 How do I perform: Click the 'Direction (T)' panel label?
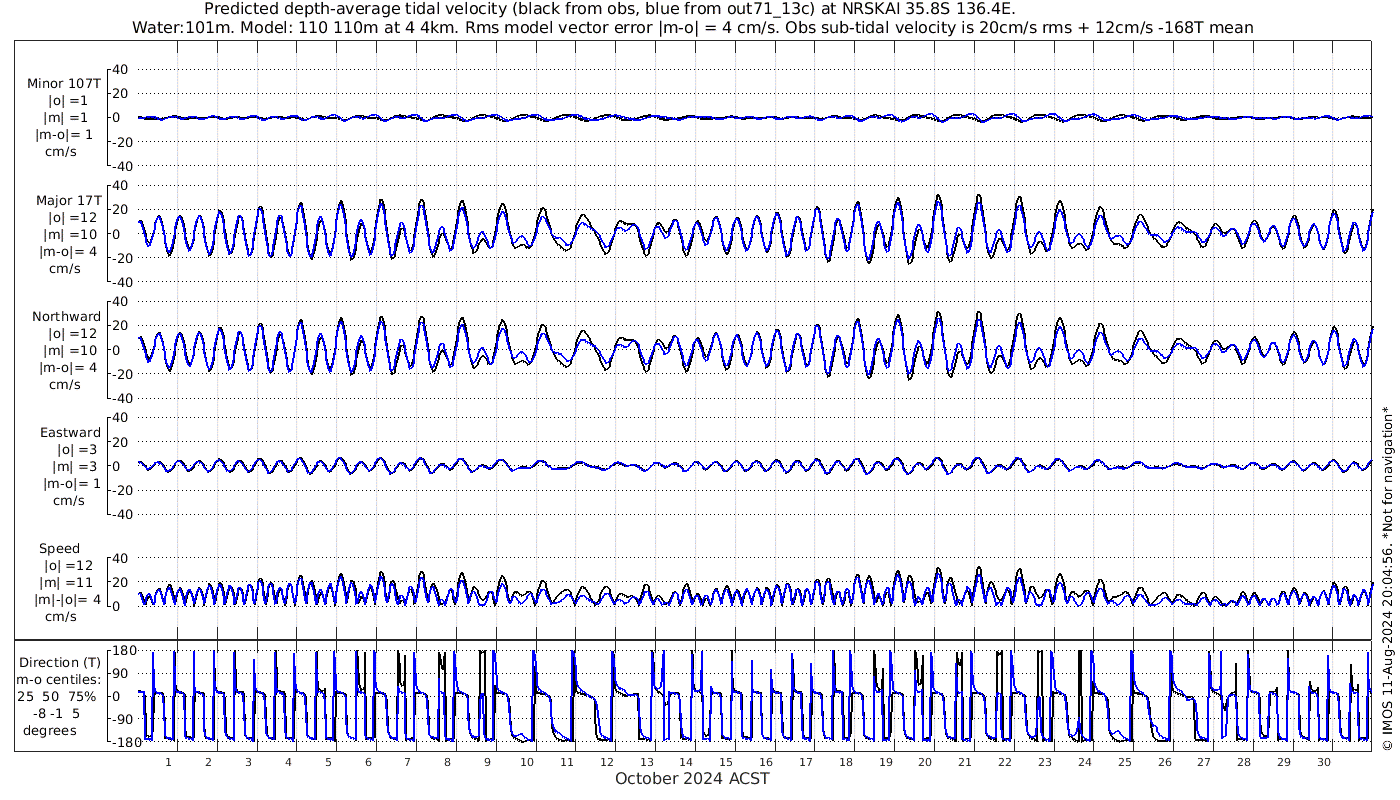pos(61,662)
